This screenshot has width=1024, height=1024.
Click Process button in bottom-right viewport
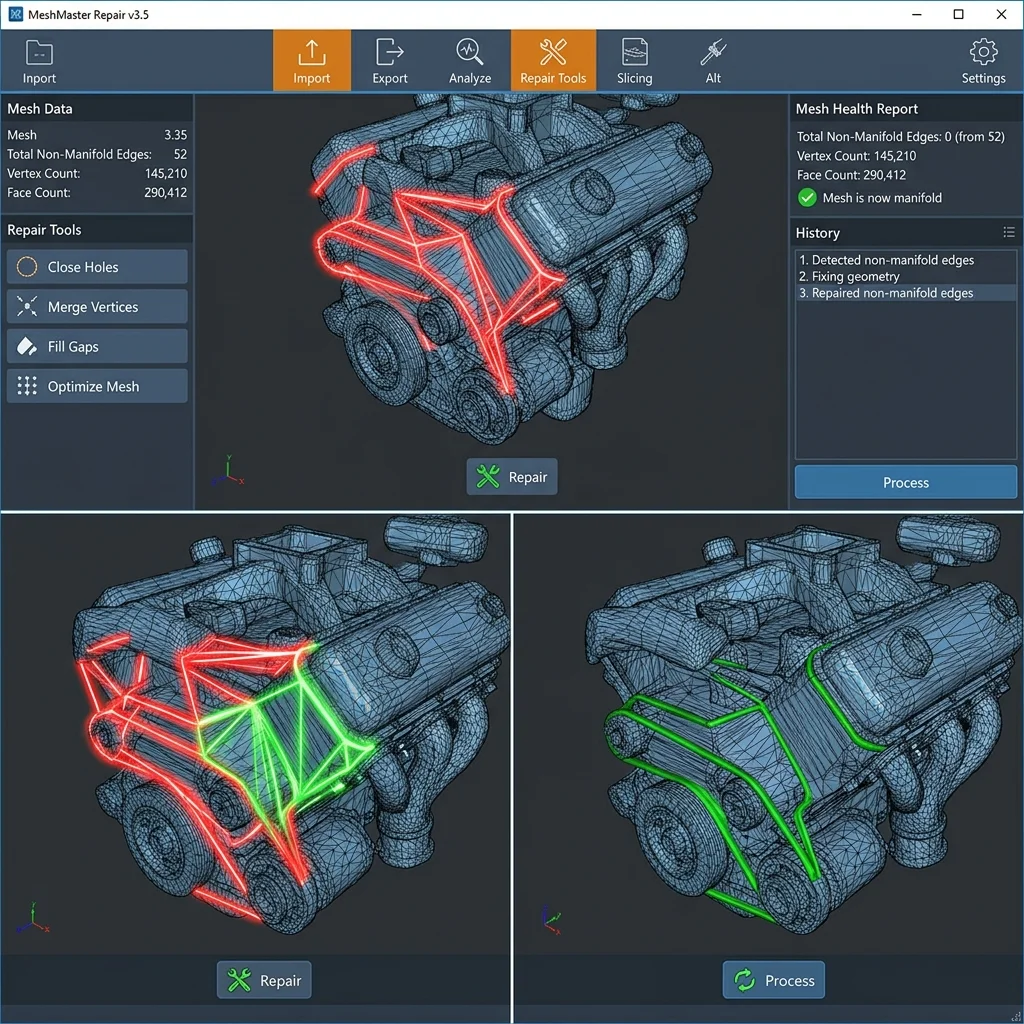pos(774,980)
